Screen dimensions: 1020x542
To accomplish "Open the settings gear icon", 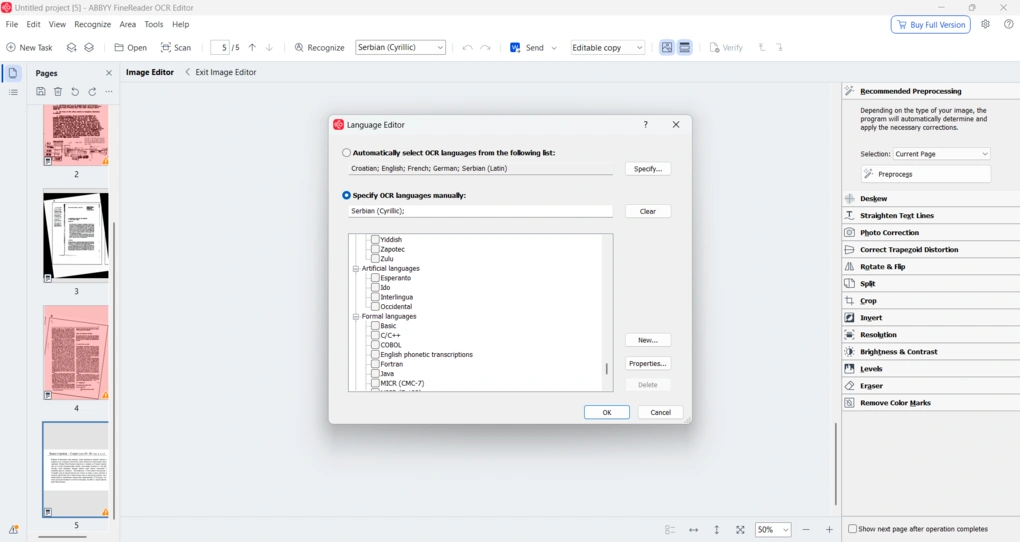I will (x=986, y=24).
